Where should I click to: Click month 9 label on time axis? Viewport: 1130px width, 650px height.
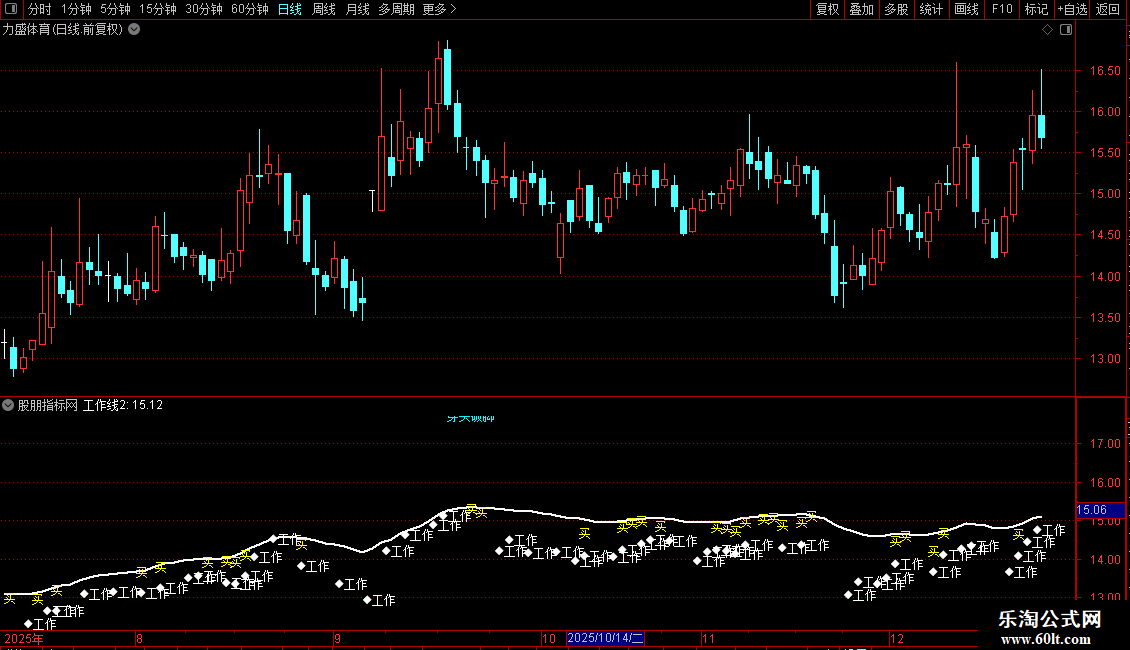tap(337, 638)
